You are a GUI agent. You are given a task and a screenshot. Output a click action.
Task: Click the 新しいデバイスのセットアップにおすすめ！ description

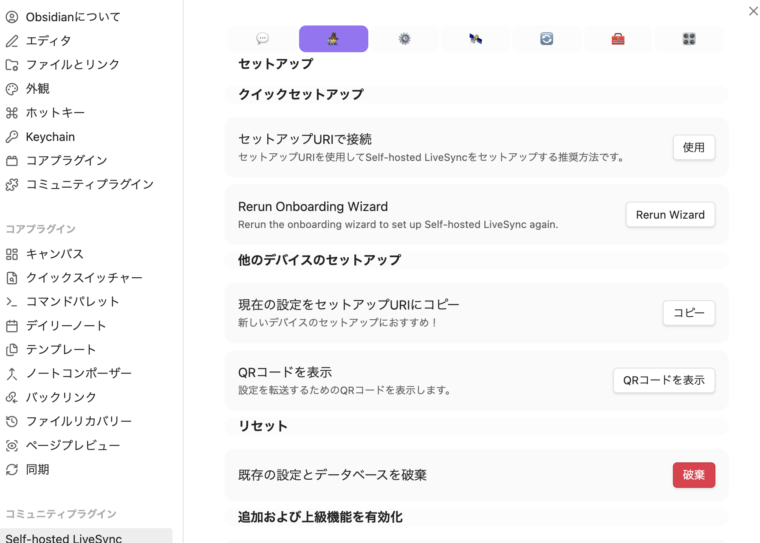[338, 323]
